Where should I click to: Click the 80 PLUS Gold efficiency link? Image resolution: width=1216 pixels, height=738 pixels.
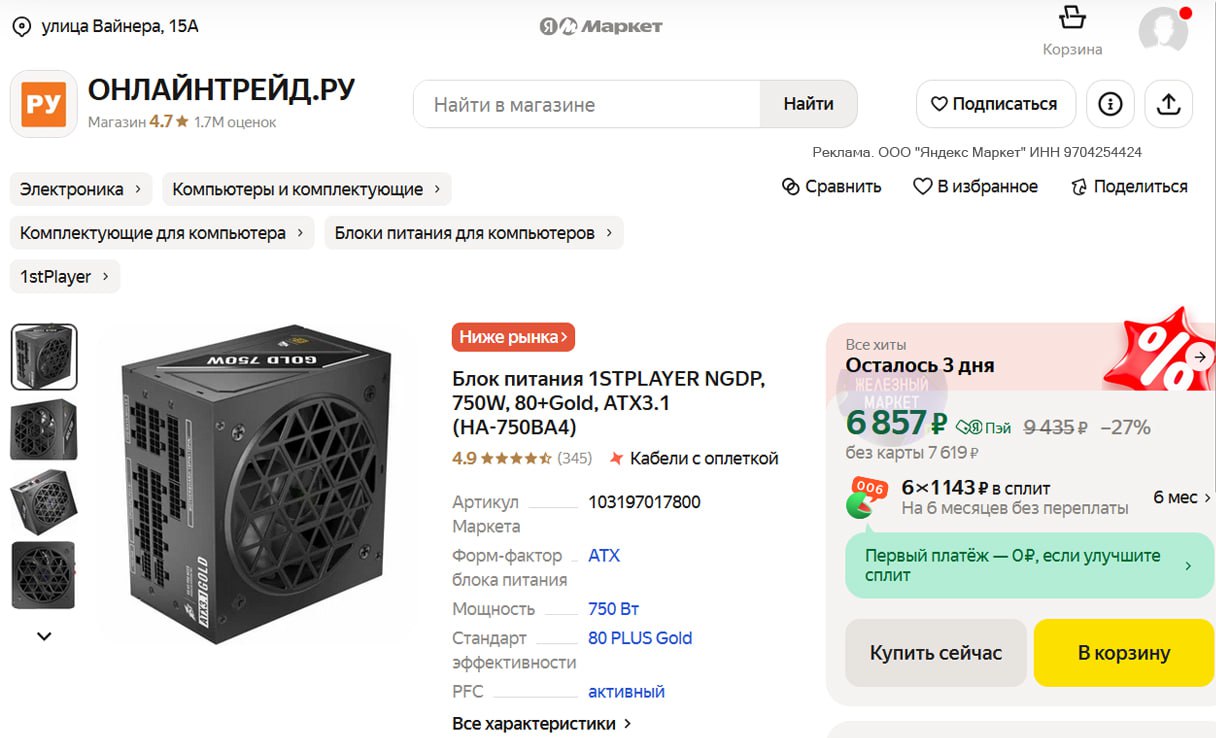tap(640, 638)
